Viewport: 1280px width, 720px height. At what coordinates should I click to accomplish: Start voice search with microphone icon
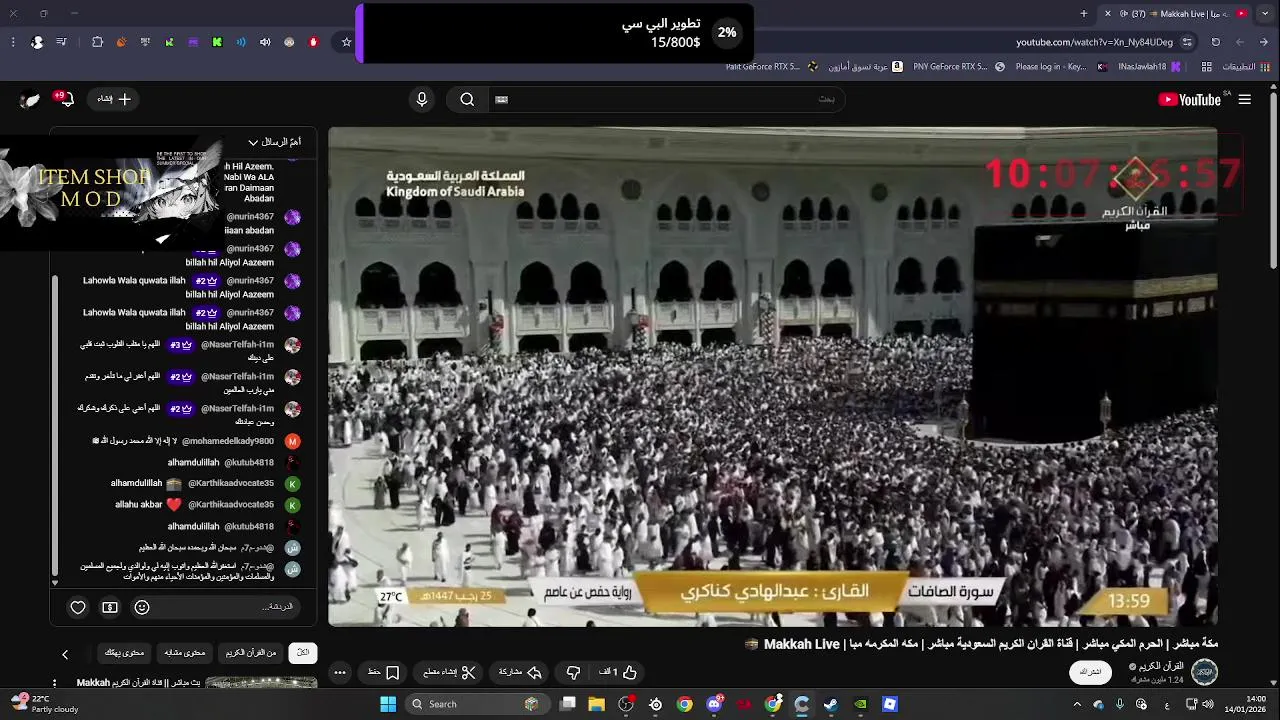(x=422, y=99)
